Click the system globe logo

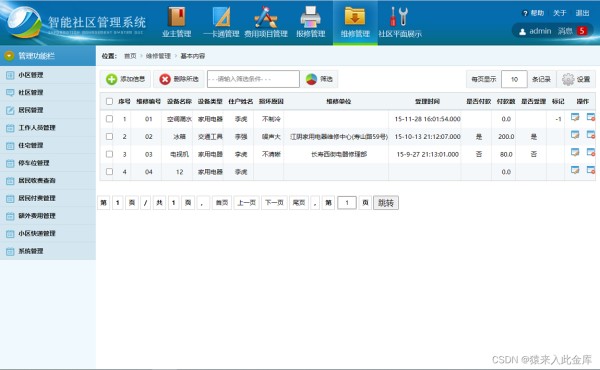coord(24,22)
